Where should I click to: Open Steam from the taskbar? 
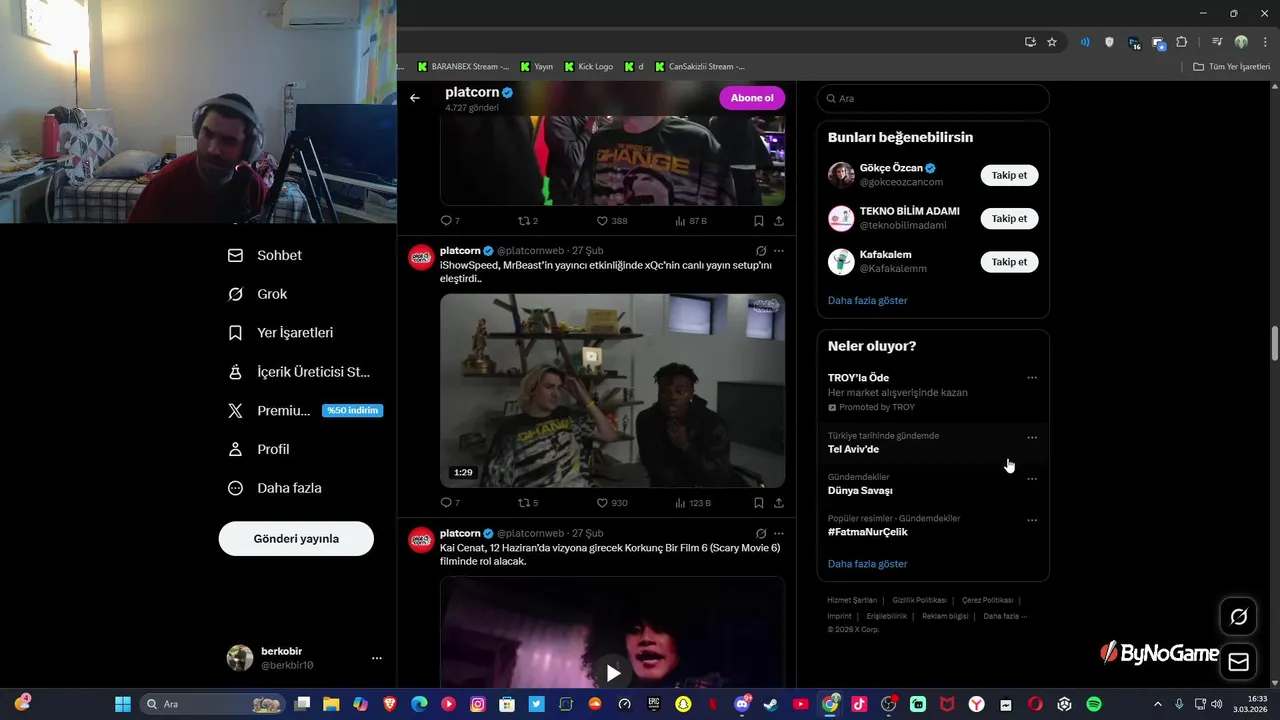coord(771,704)
